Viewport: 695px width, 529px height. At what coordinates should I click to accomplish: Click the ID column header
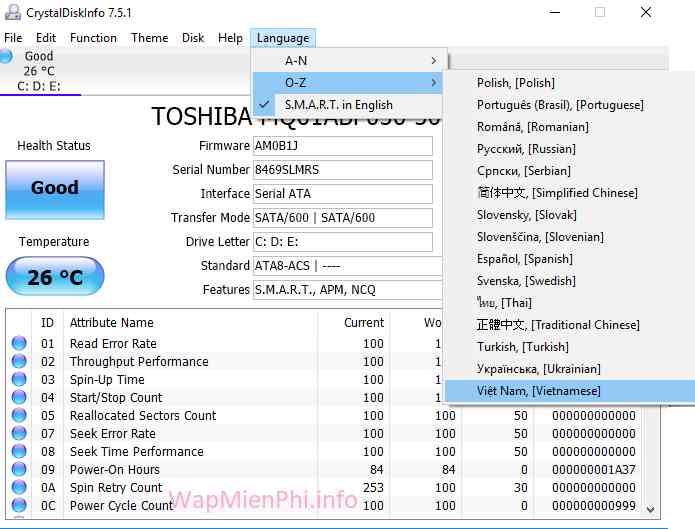[47, 322]
